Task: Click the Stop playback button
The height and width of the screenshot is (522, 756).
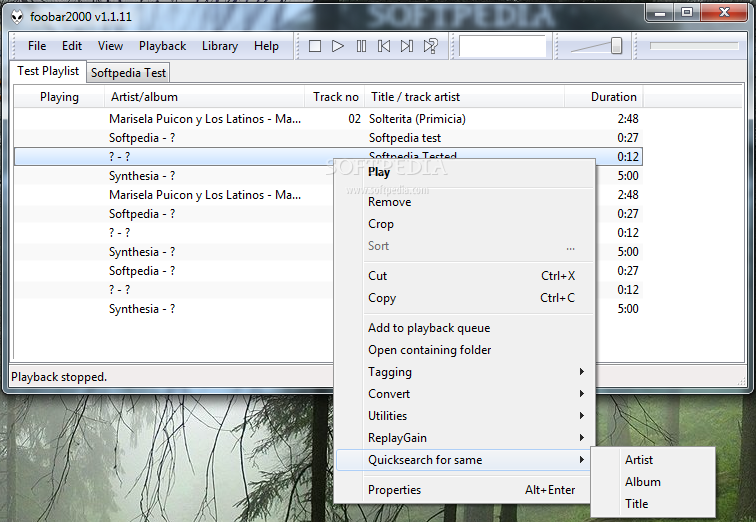Action: pos(315,46)
